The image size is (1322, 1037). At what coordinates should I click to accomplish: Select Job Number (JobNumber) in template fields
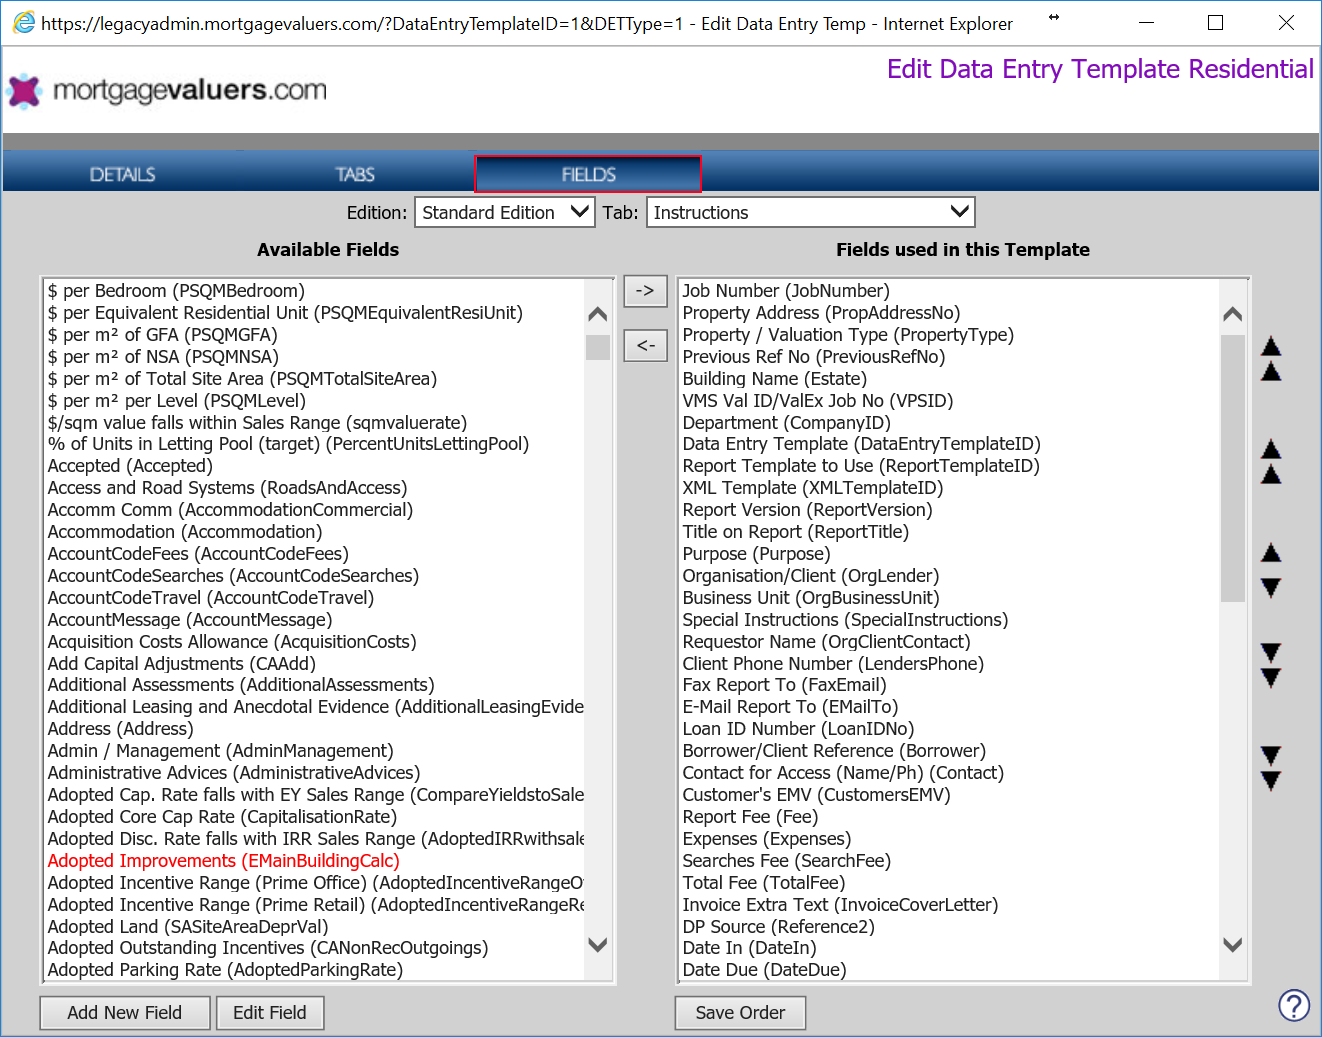pos(785,291)
